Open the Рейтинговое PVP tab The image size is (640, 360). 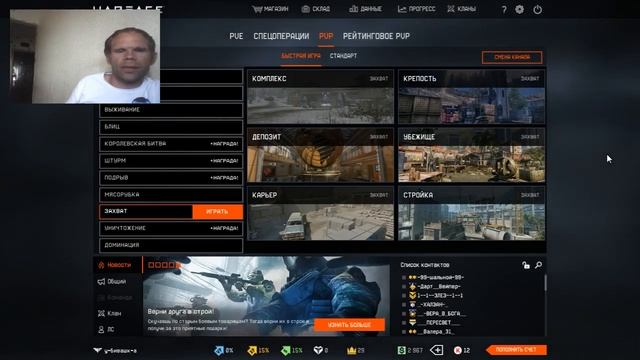(x=376, y=36)
